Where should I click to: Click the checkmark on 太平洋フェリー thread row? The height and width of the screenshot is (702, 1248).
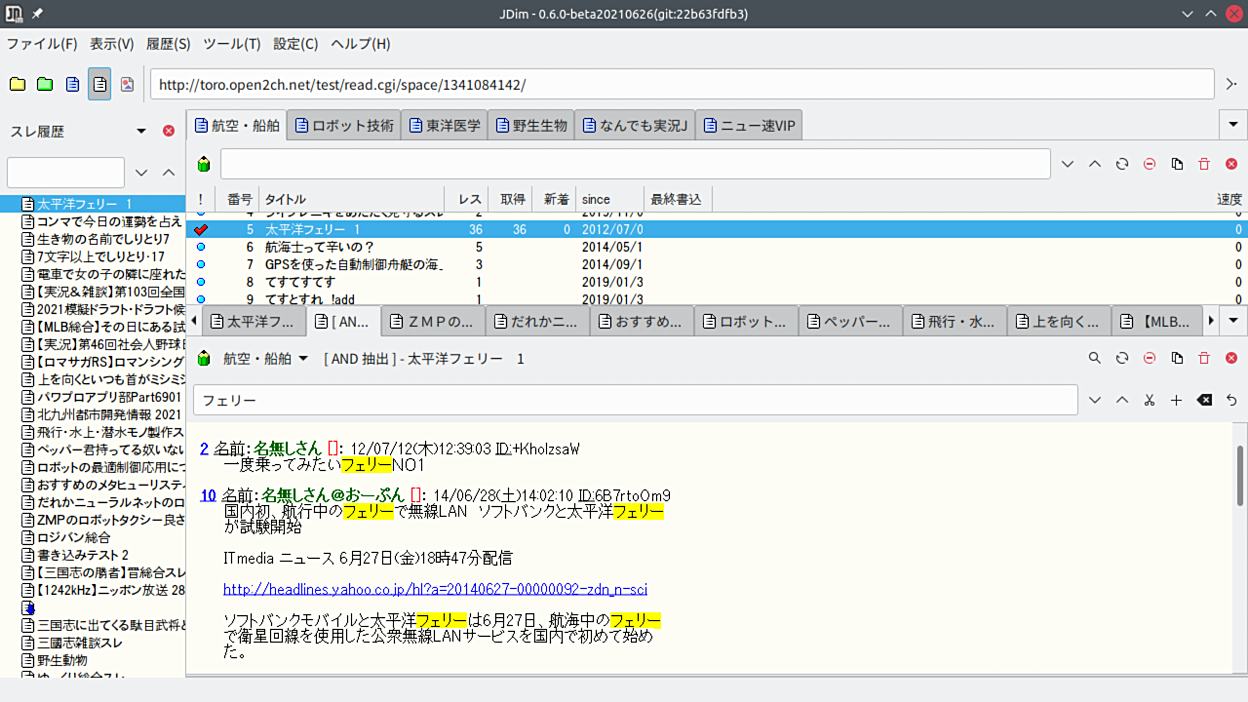click(x=201, y=230)
